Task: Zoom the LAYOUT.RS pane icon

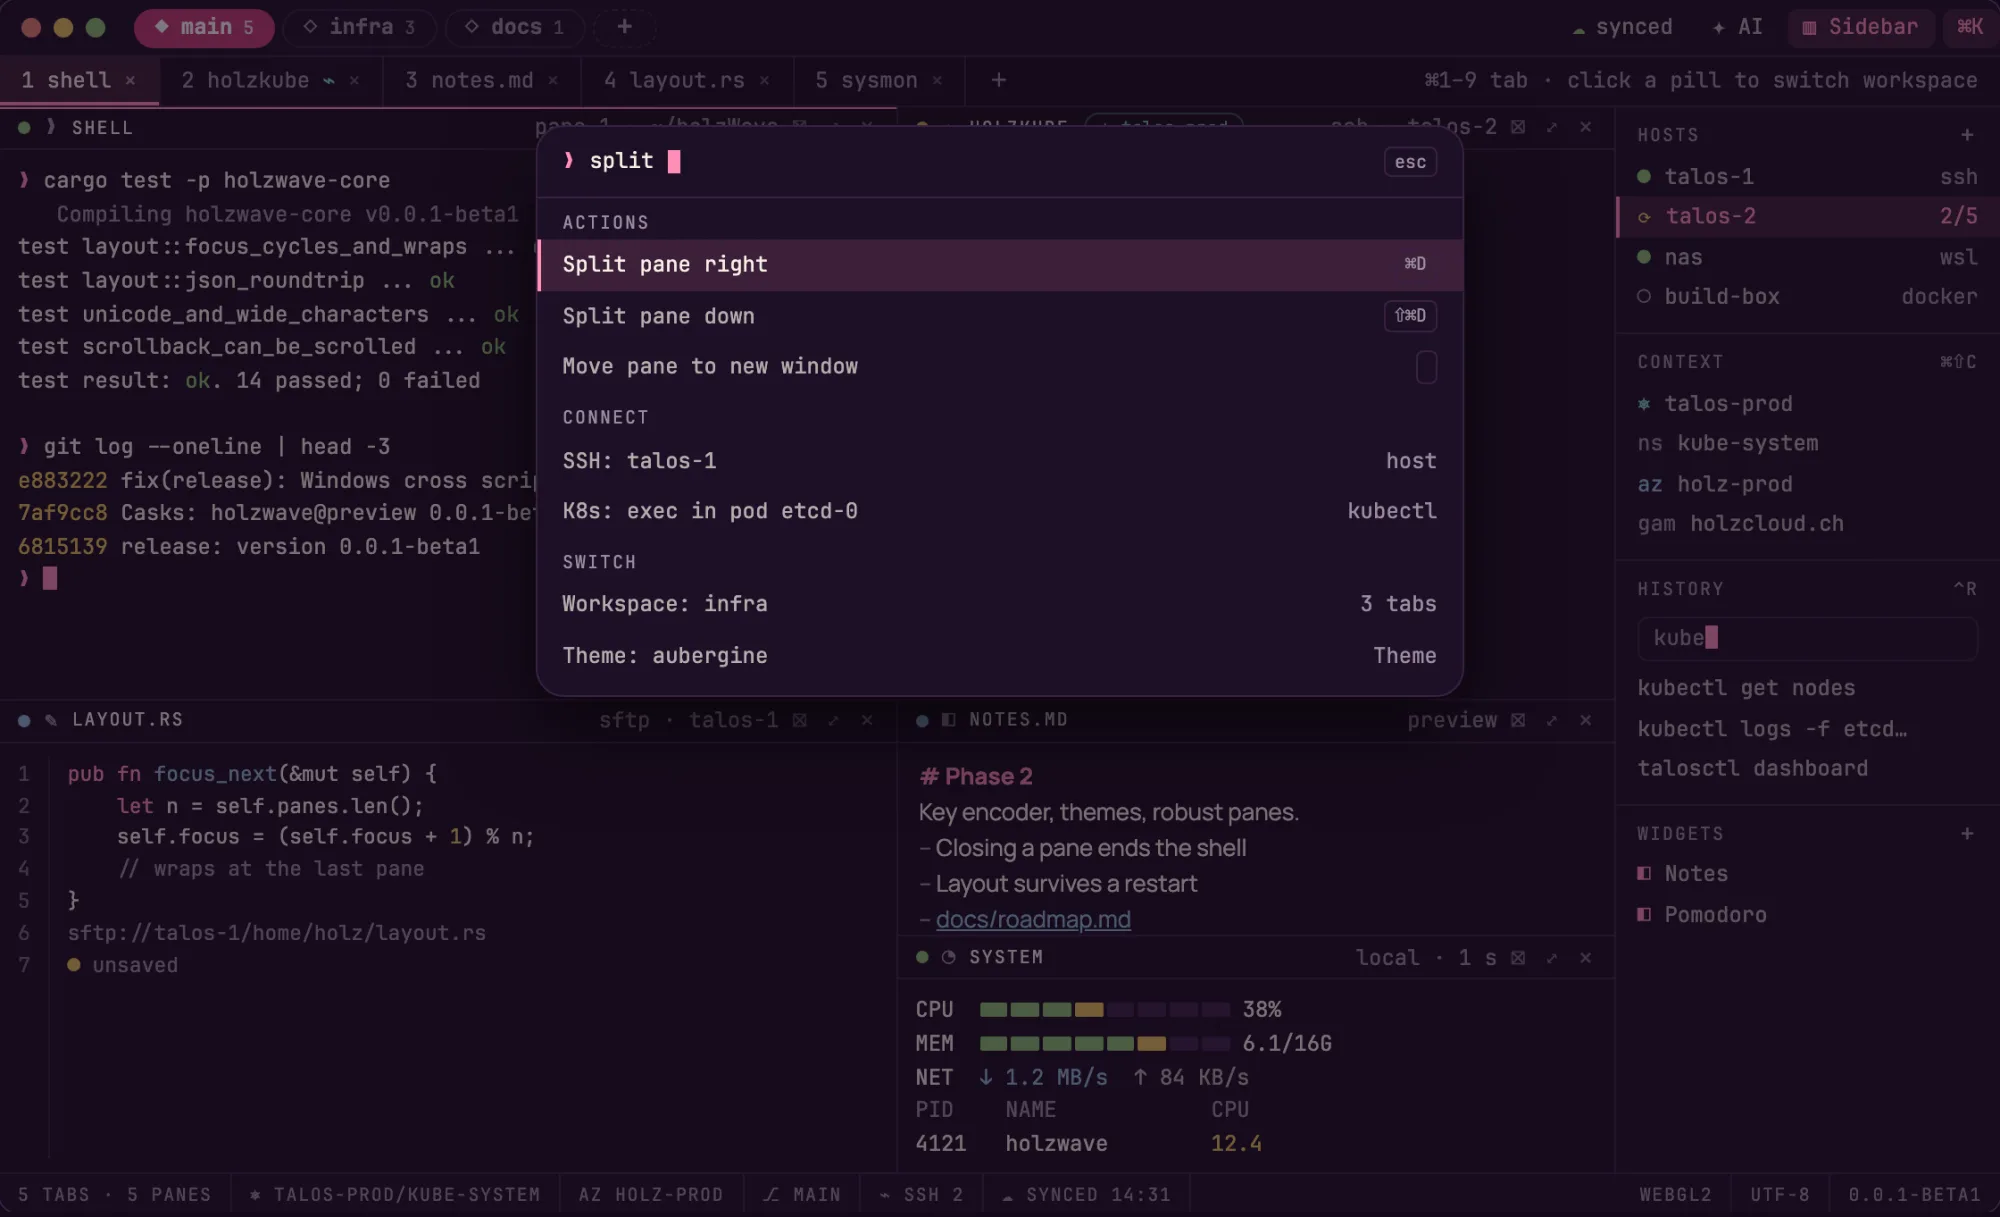Action: point(833,720)
